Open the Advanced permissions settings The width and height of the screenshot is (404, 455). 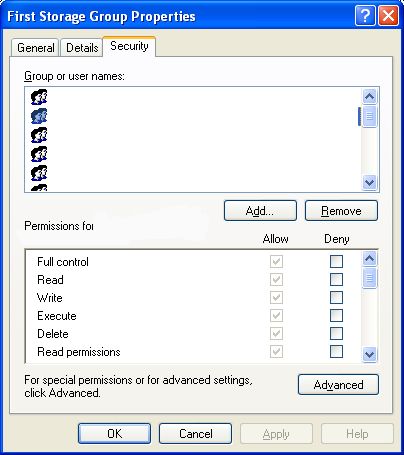click(338, 385)
